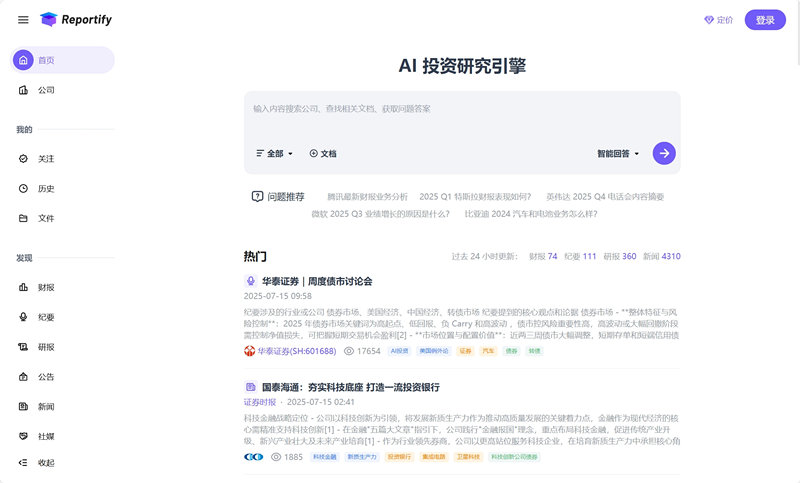800x483 pixels.
Task: Click the 财报 chart icon
Action: 23,288
